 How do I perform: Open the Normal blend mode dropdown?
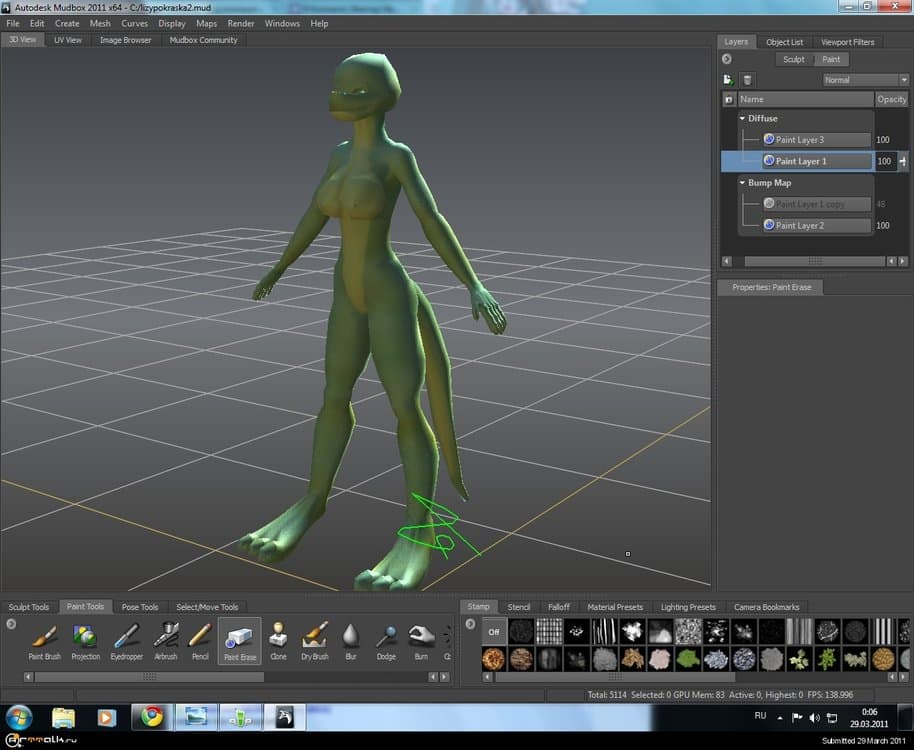tap(864, 80)
